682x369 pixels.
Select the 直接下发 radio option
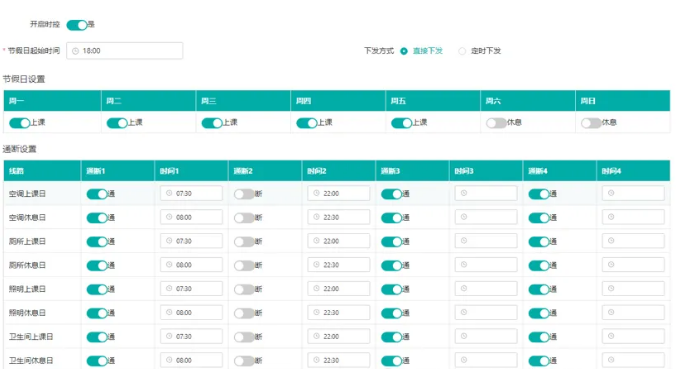pos(404,51)
